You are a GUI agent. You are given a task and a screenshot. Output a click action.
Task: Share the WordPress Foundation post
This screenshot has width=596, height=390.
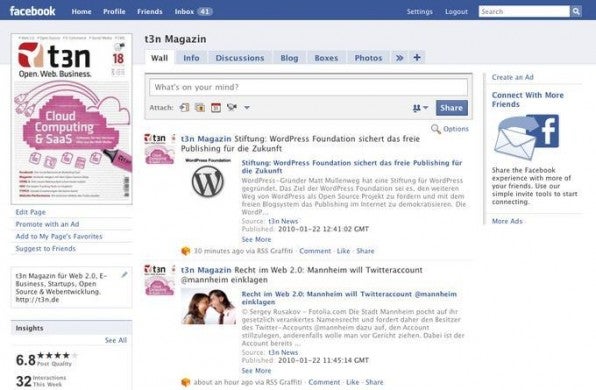(x=365, y=251)
